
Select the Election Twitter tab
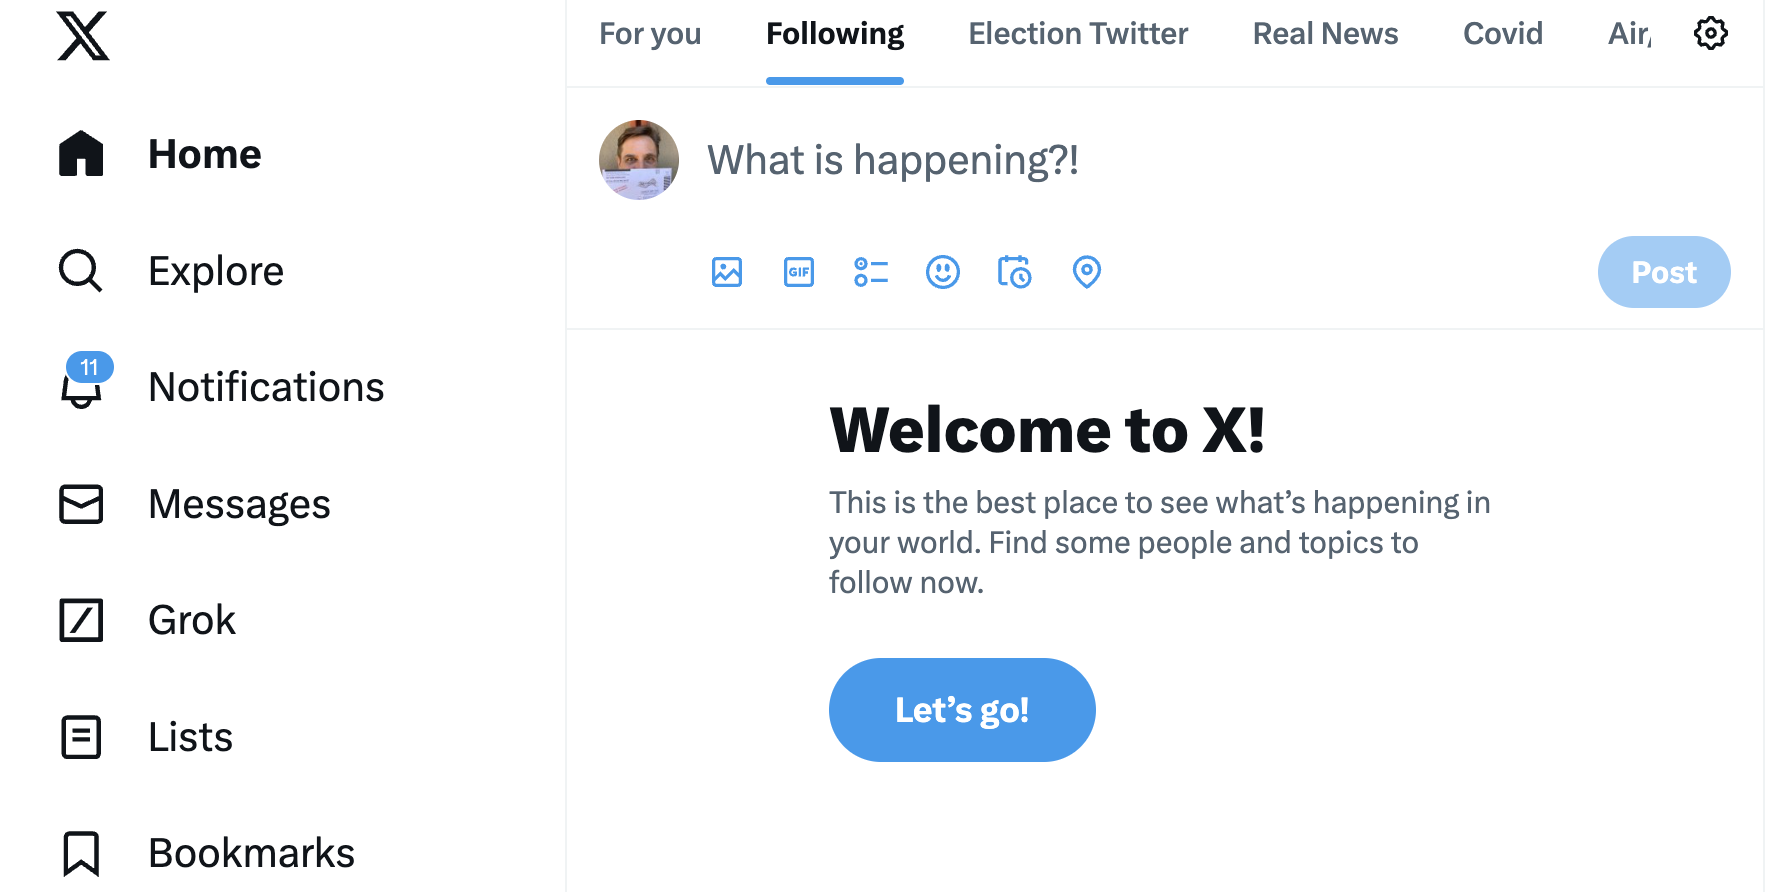click(x=1078, y=34)
